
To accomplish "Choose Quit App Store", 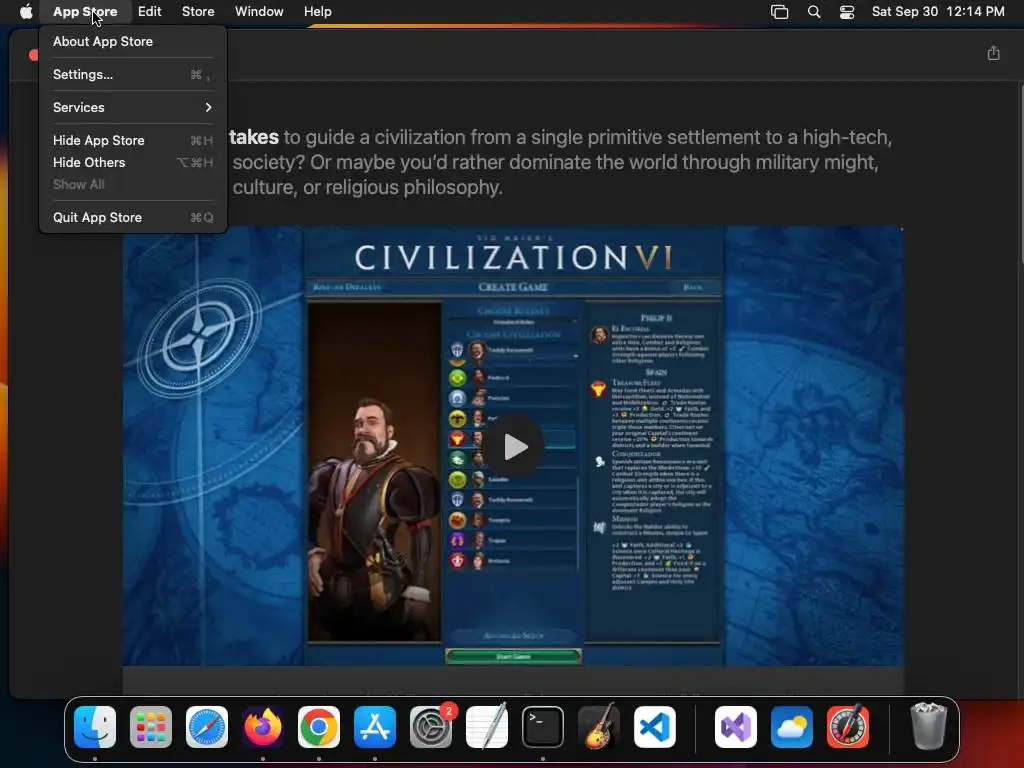I will point(133,217).
